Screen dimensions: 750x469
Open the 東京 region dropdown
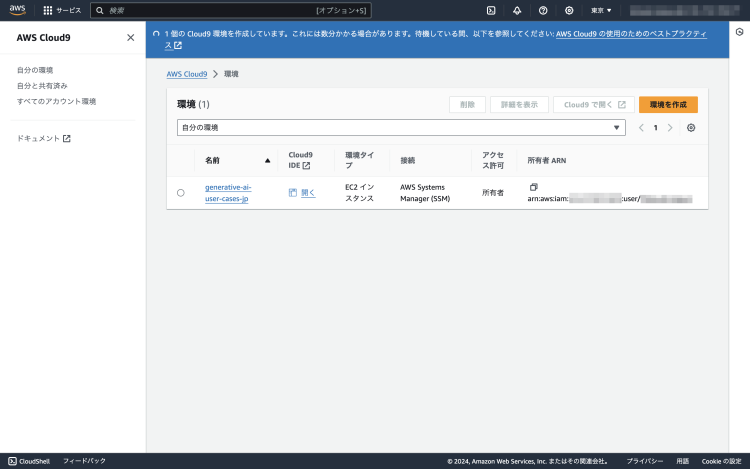pos(601,10)
